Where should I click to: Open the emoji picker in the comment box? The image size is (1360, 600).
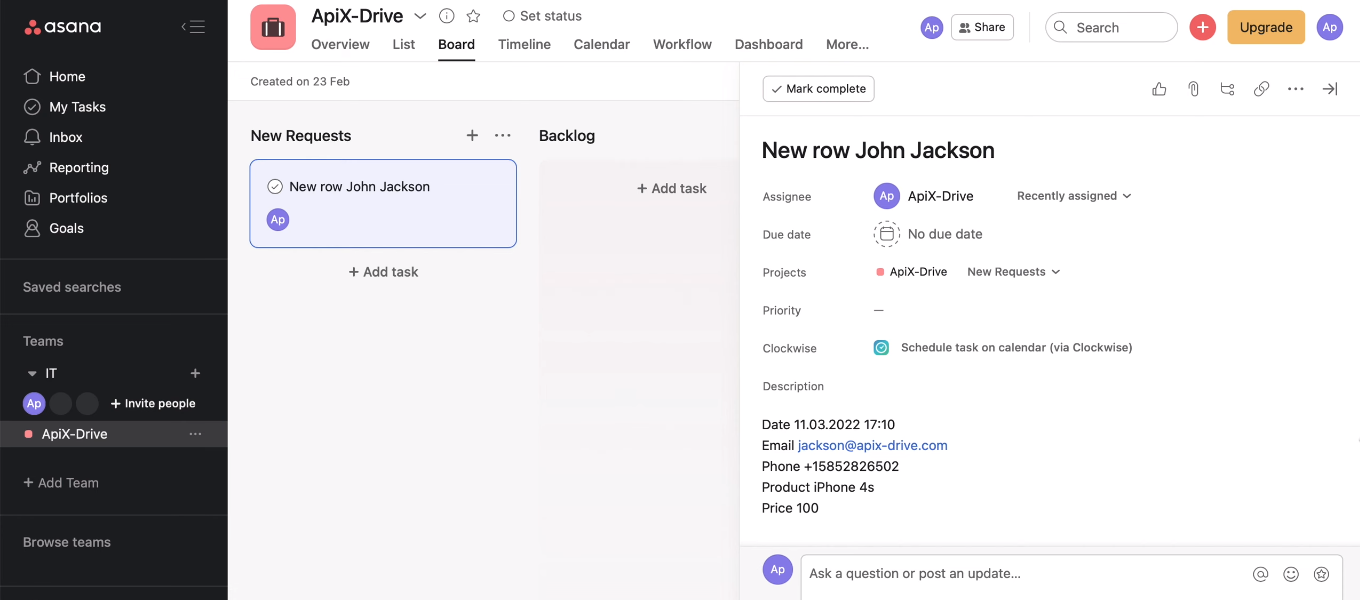pyautogui.click(x=1291, y=574)
